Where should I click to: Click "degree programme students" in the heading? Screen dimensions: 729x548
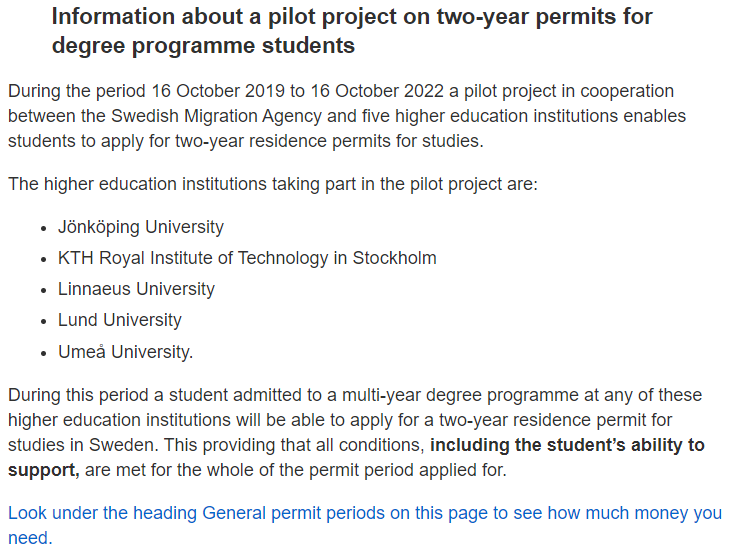pyautogui.click(x=203, y=46)
